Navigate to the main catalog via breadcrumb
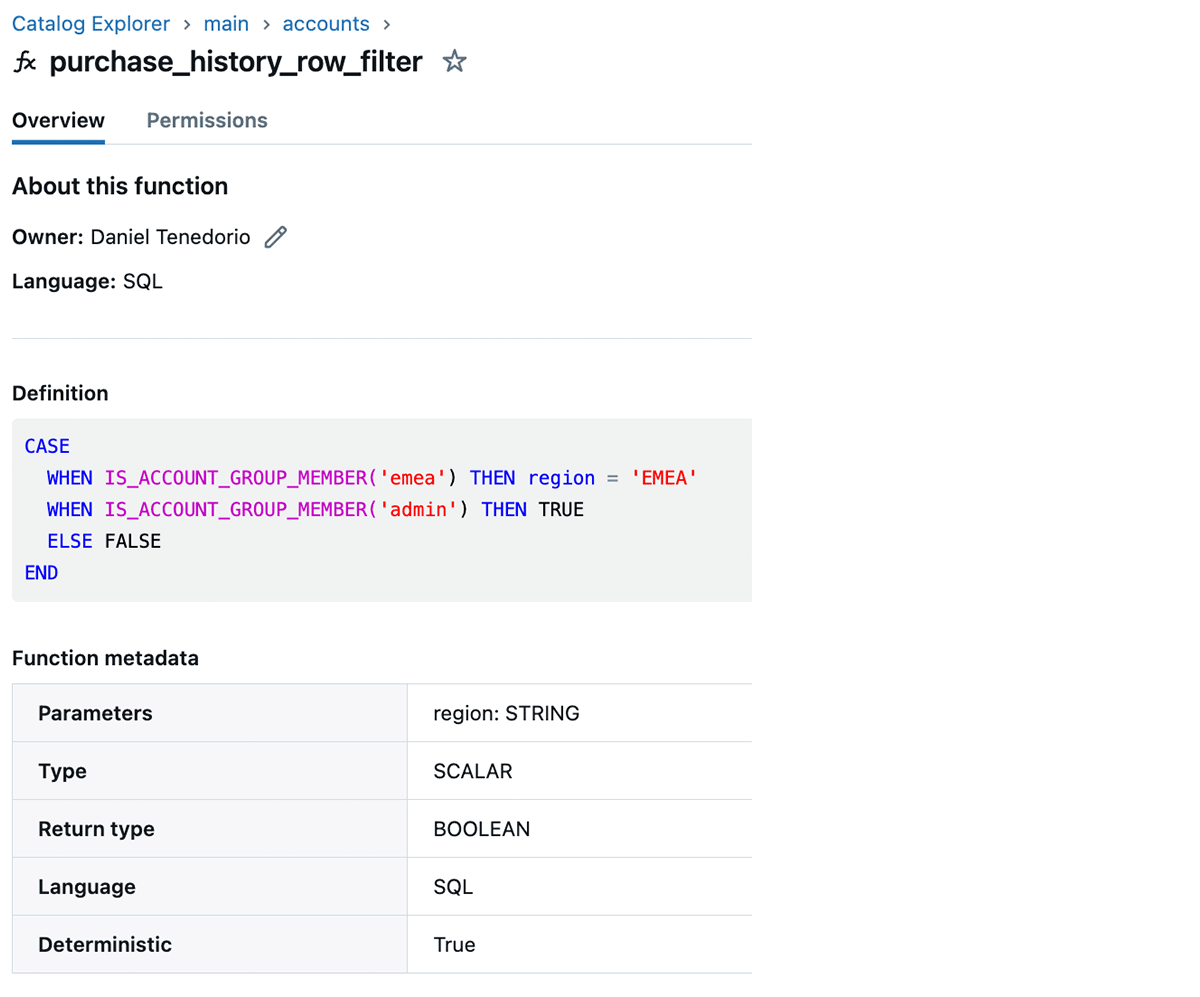The width and height of the screenshot is (1200, 997). 226,23
